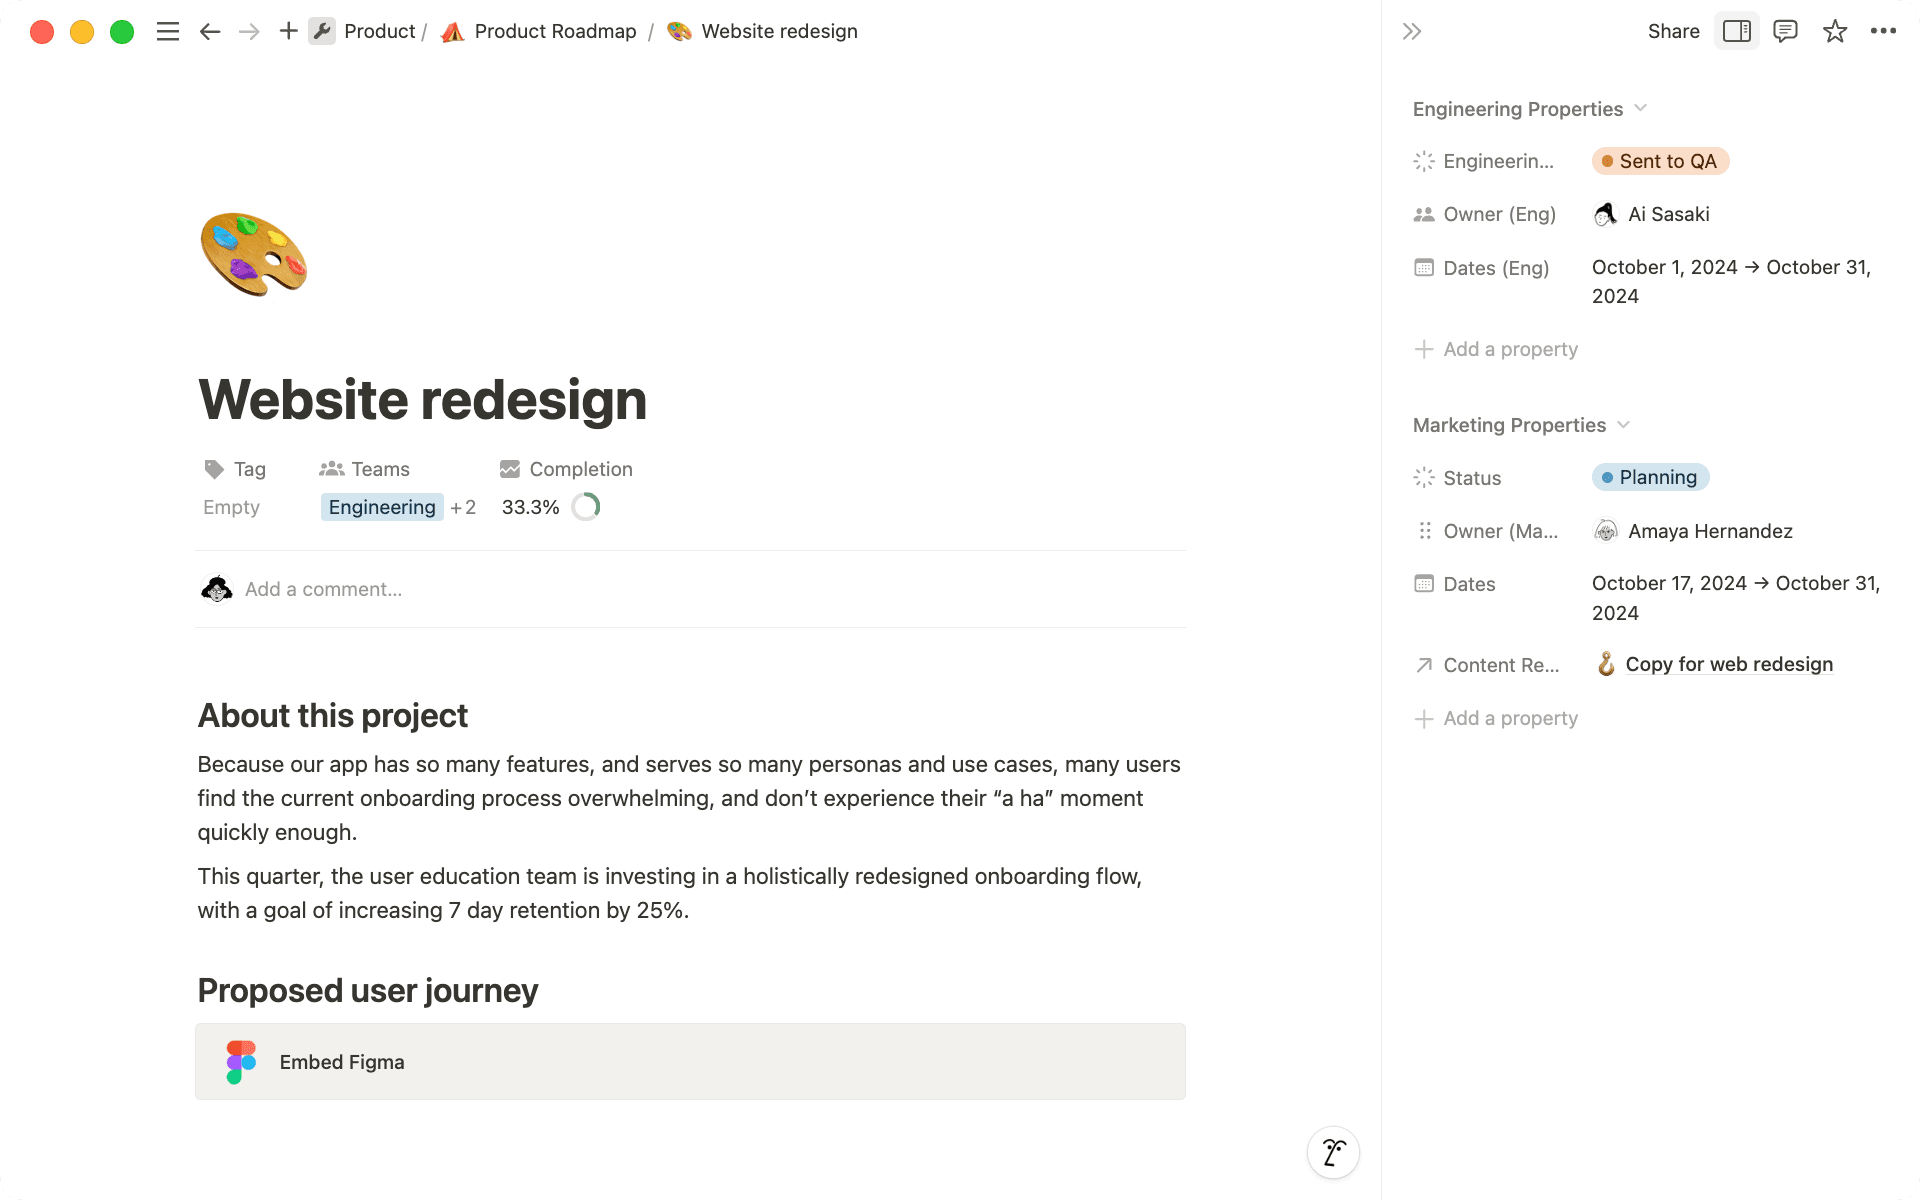Open the Planning status dropdown
Screen dimensions: 1920x1200
coord(1650,477)
